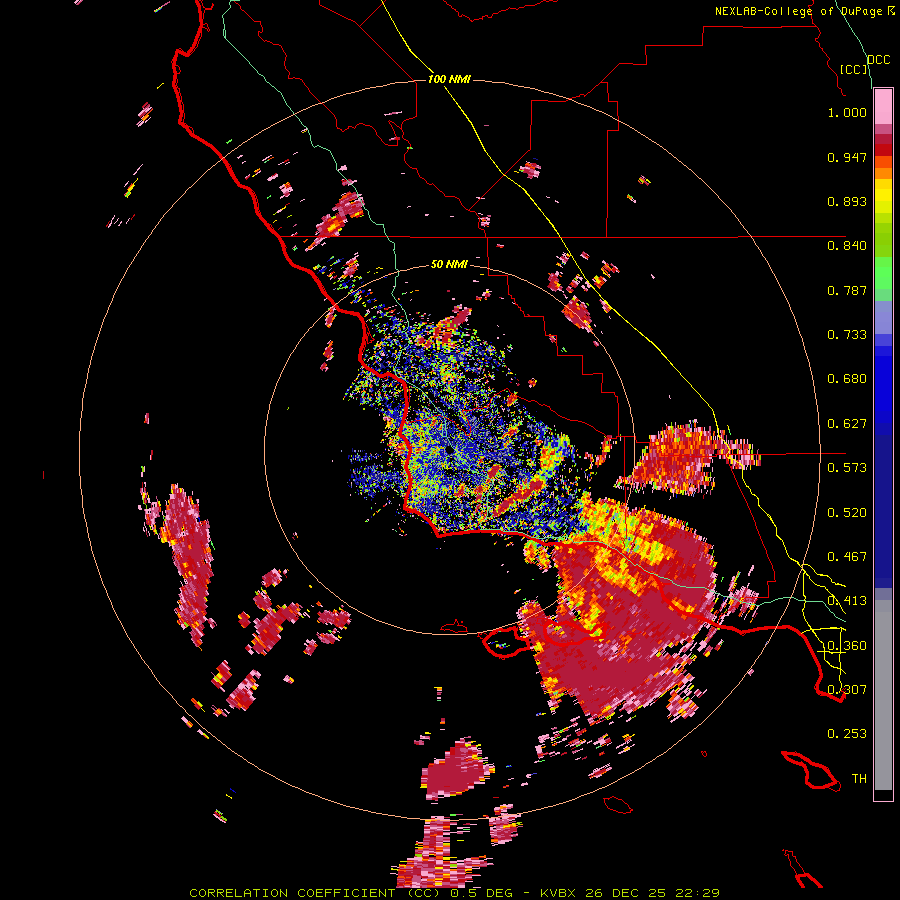Click the 0.627 scale value
This screenshot has height=900, width=900.
847,424
